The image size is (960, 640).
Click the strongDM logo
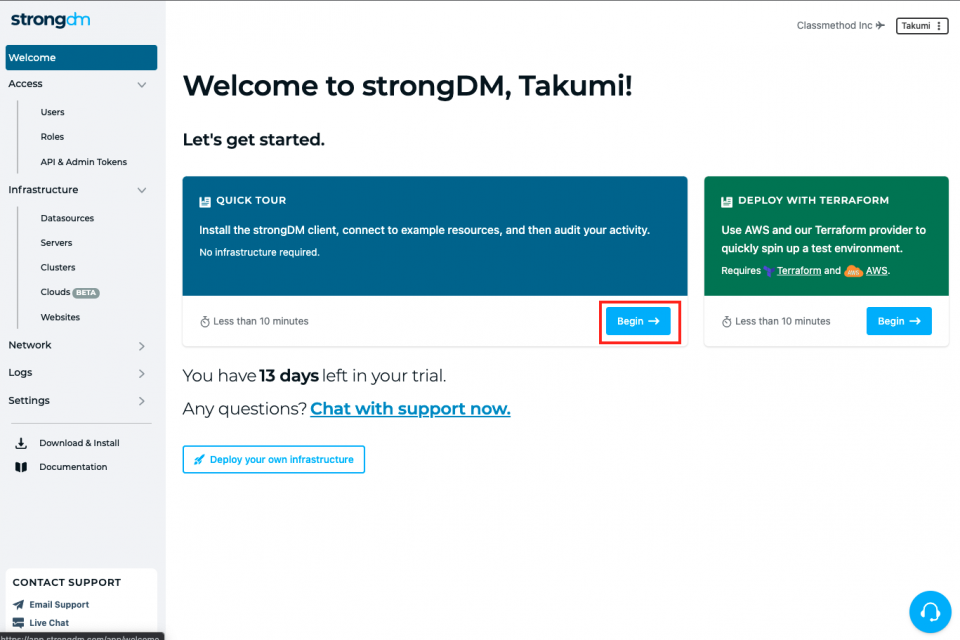pyautogui.click(x=50, y=20)
